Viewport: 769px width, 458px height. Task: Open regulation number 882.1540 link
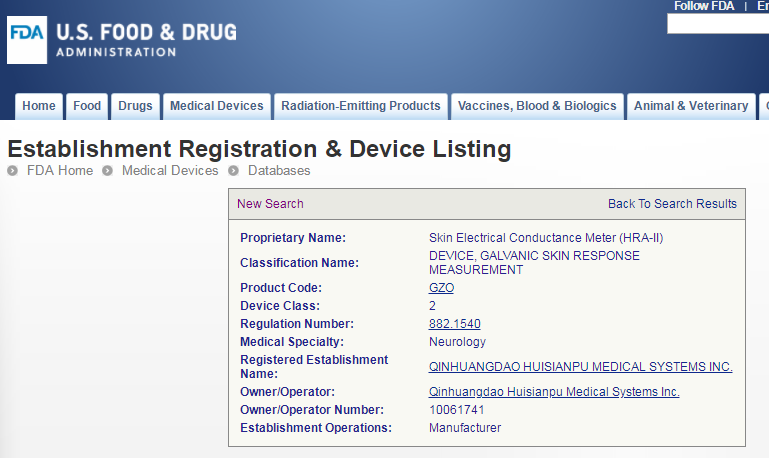455,324
